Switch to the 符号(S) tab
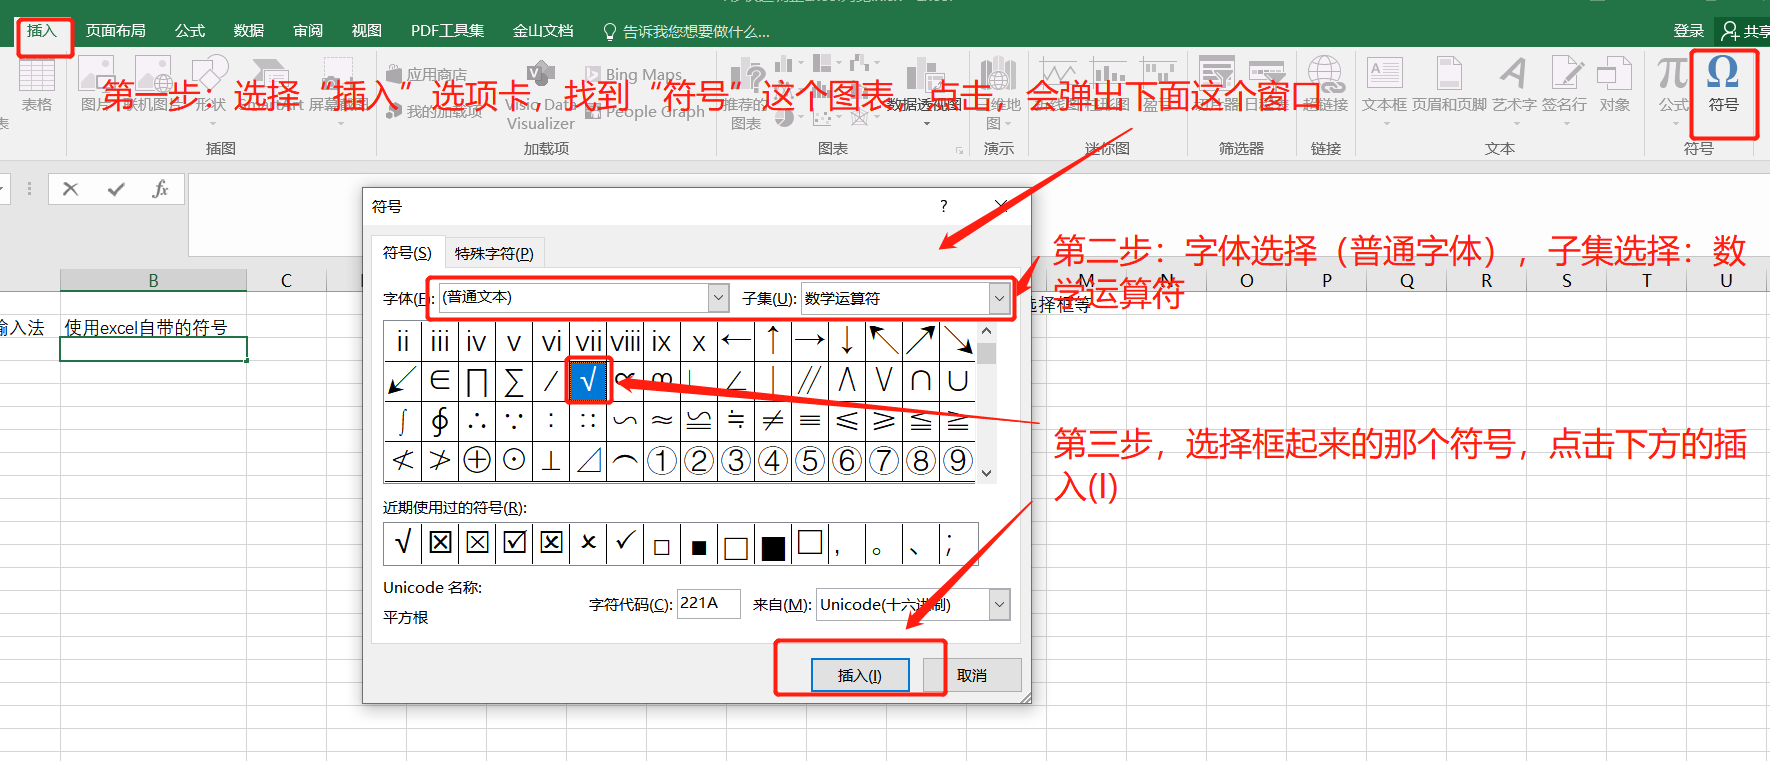1770x761 pixels. tap(407, 253)
